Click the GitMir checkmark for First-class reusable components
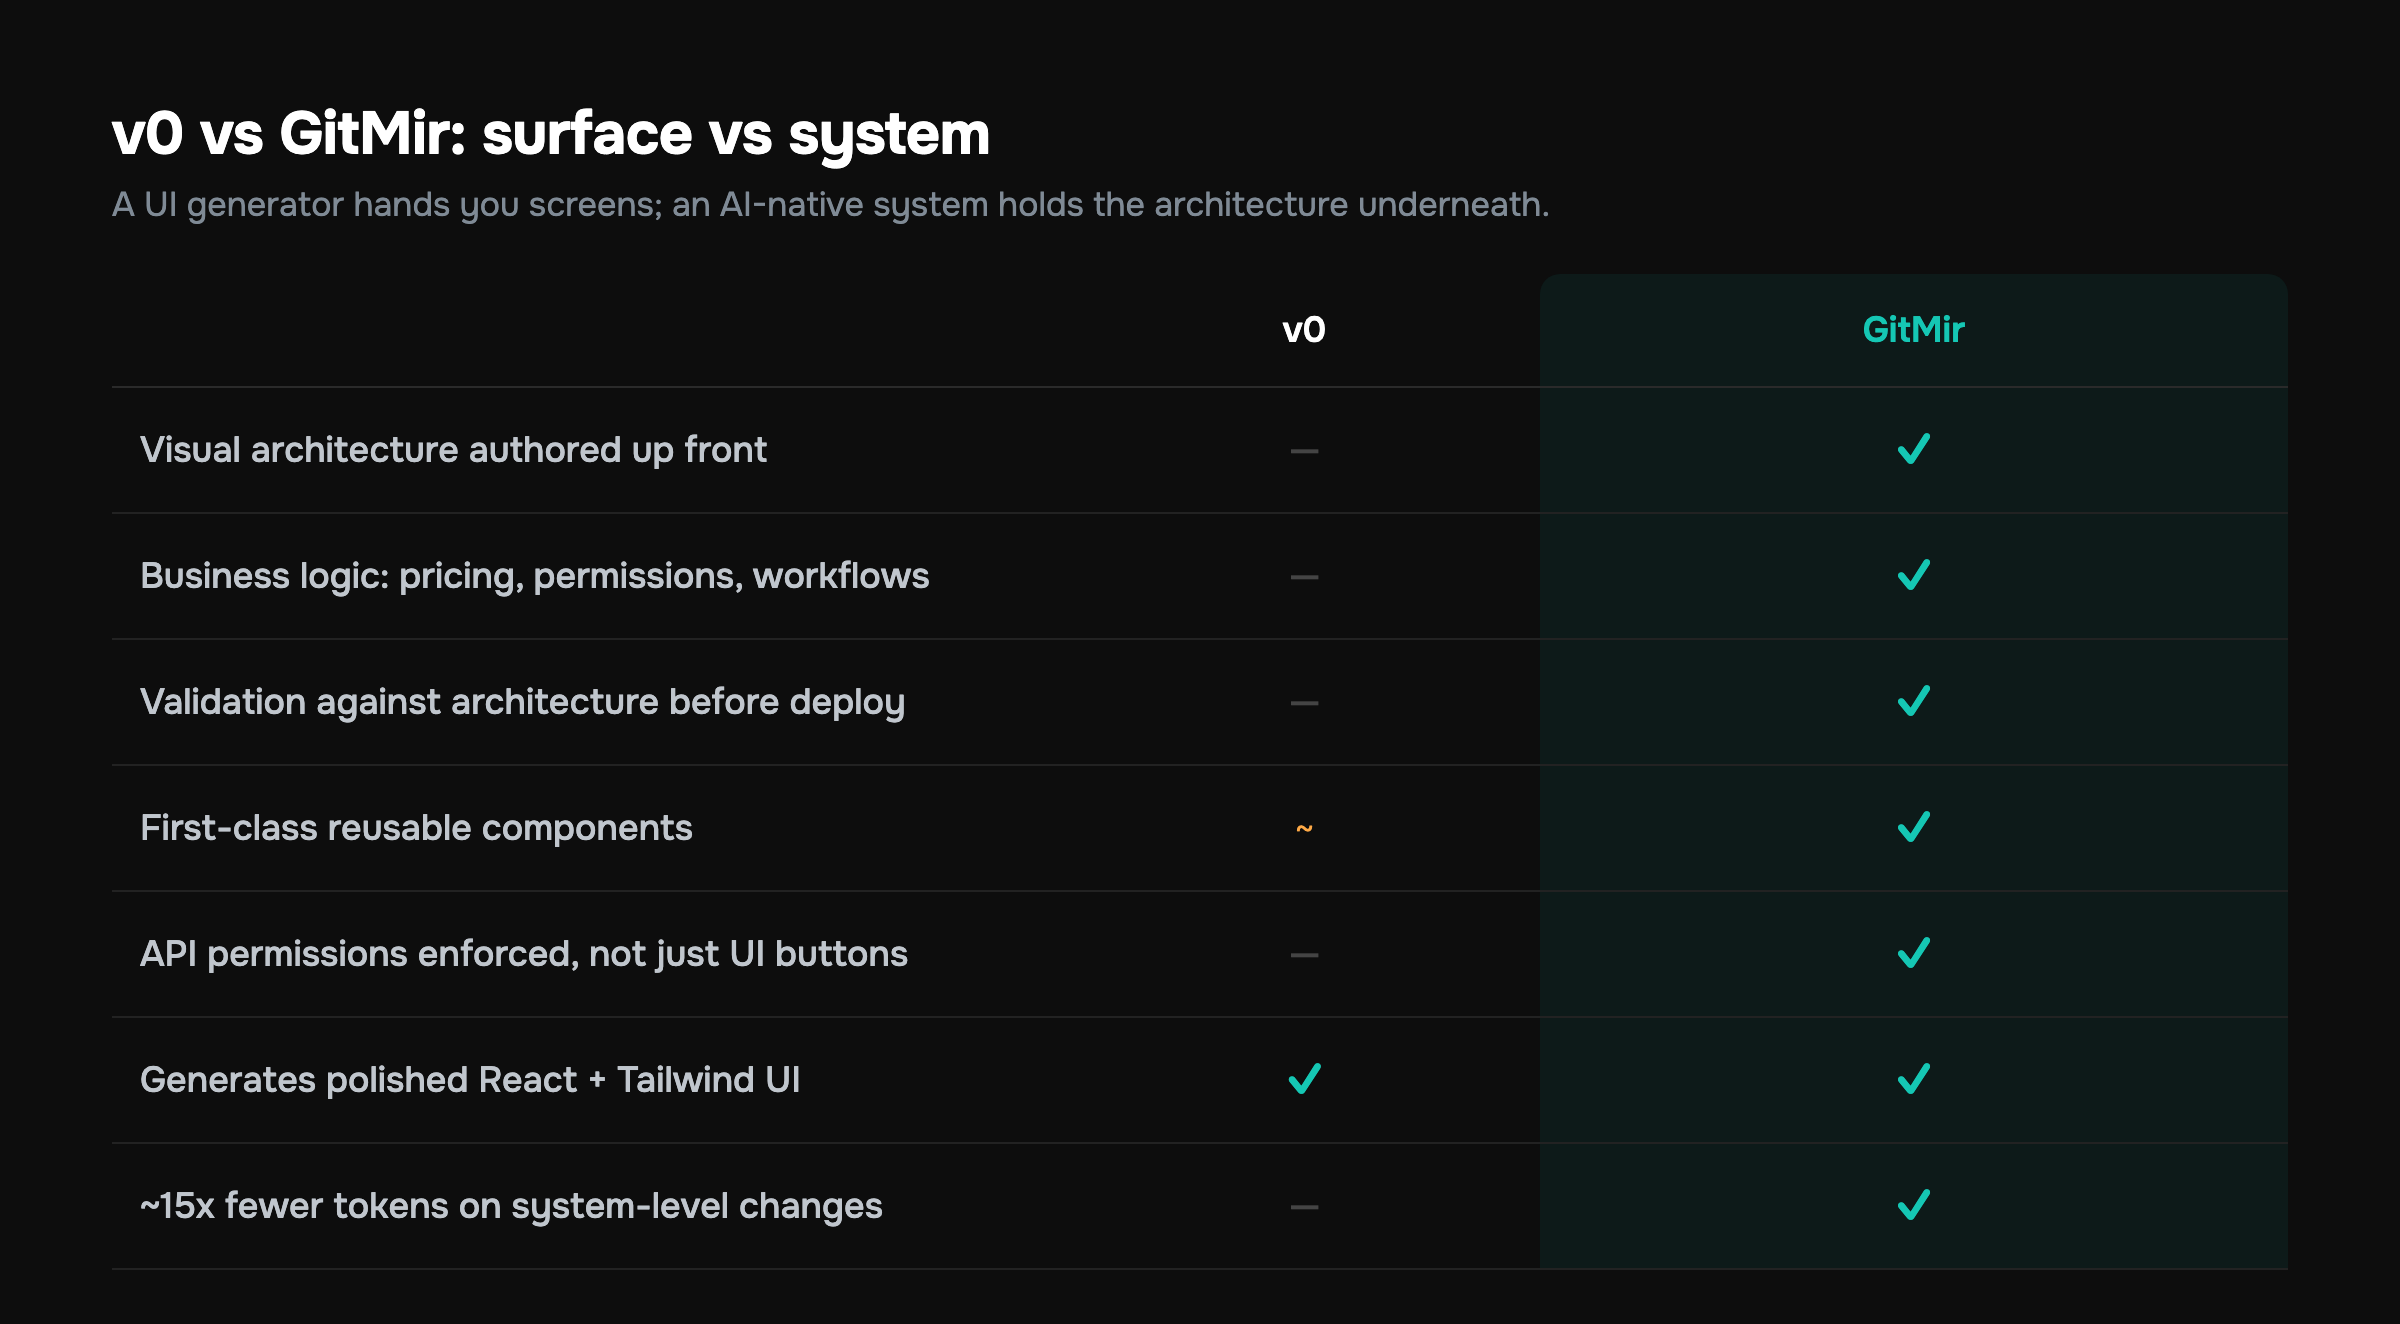 pos(1913,828)
